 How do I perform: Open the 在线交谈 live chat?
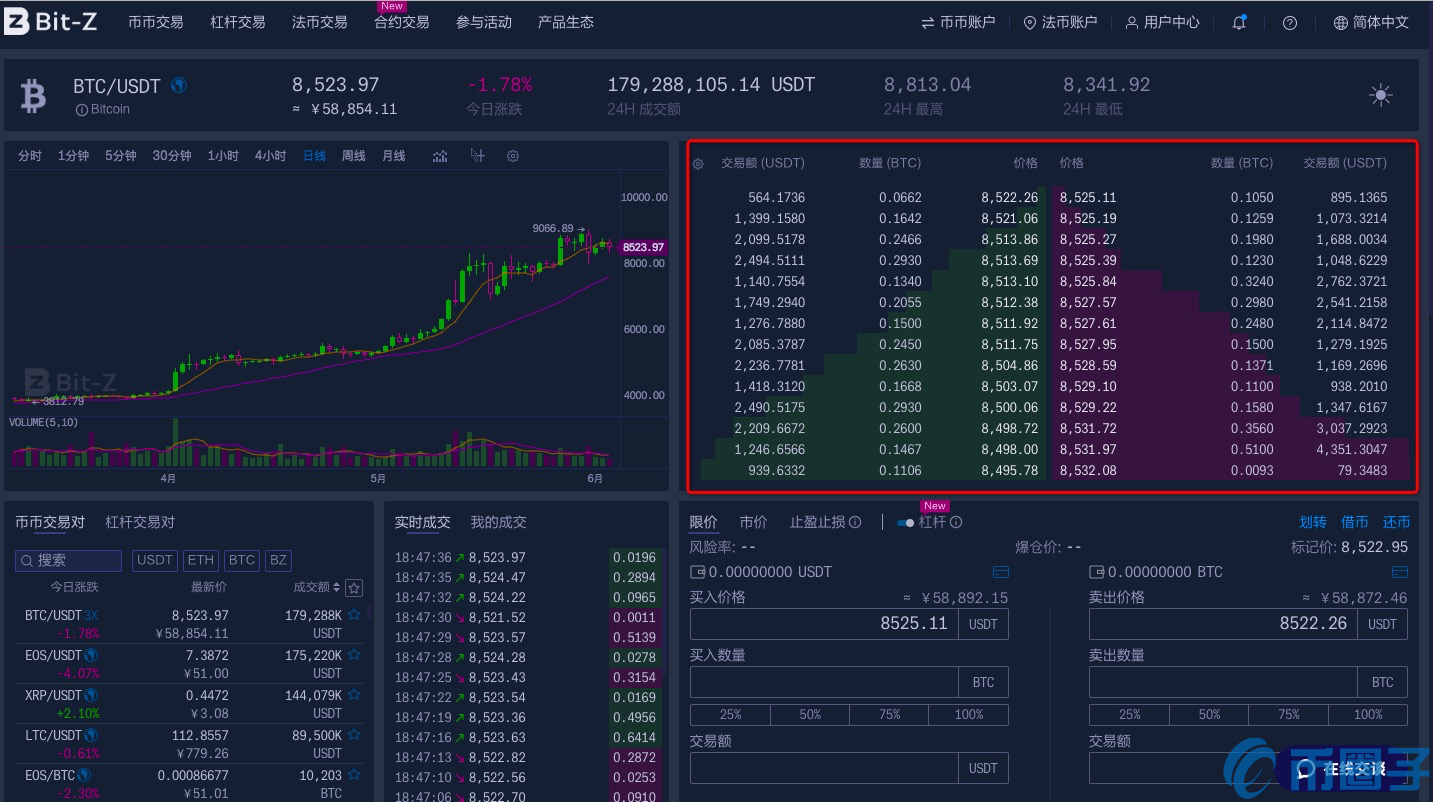pos(1341,769)
